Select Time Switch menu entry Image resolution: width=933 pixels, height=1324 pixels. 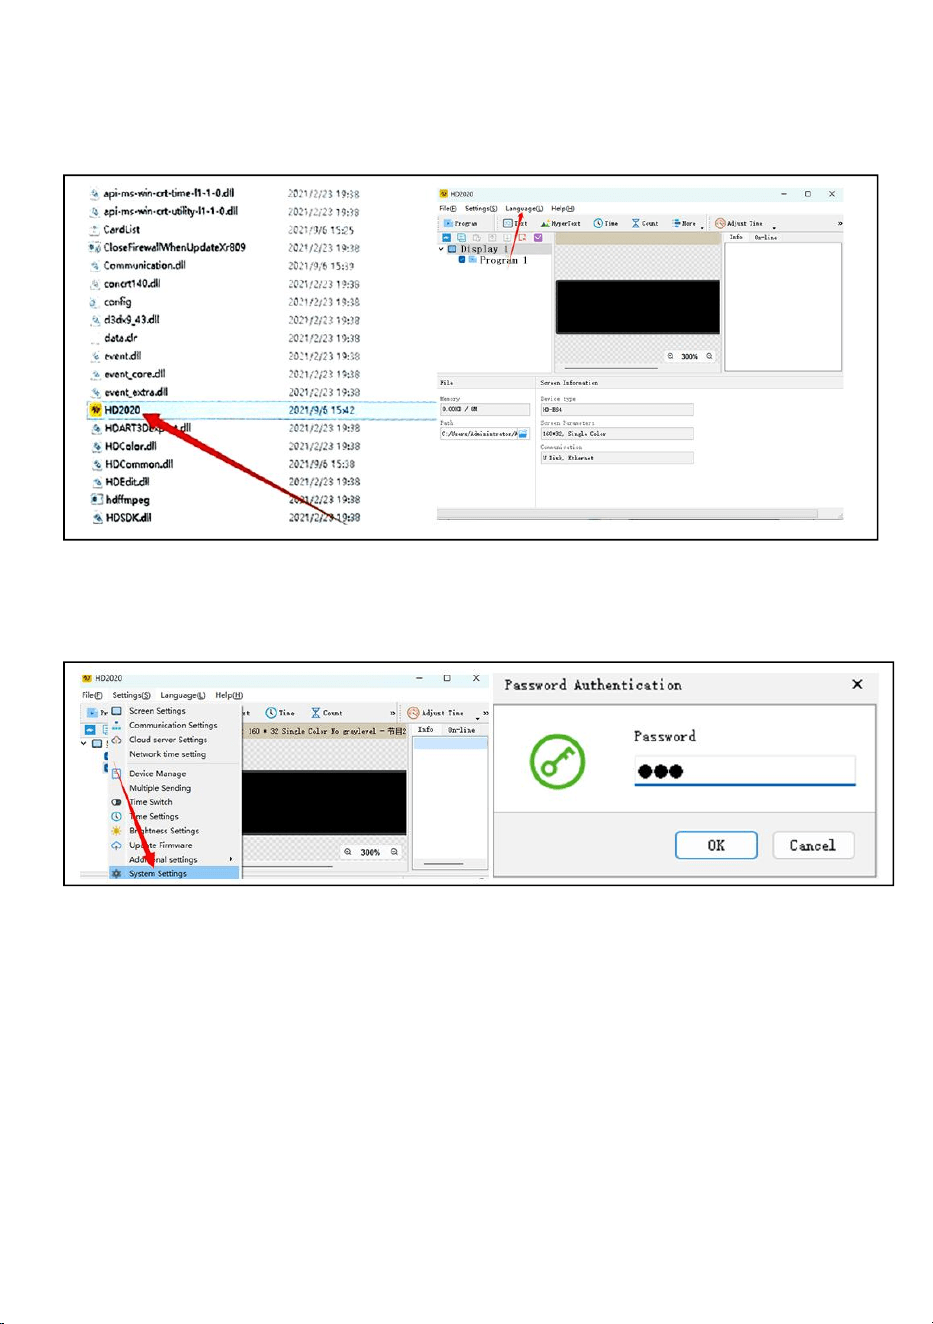click(151, 802)
